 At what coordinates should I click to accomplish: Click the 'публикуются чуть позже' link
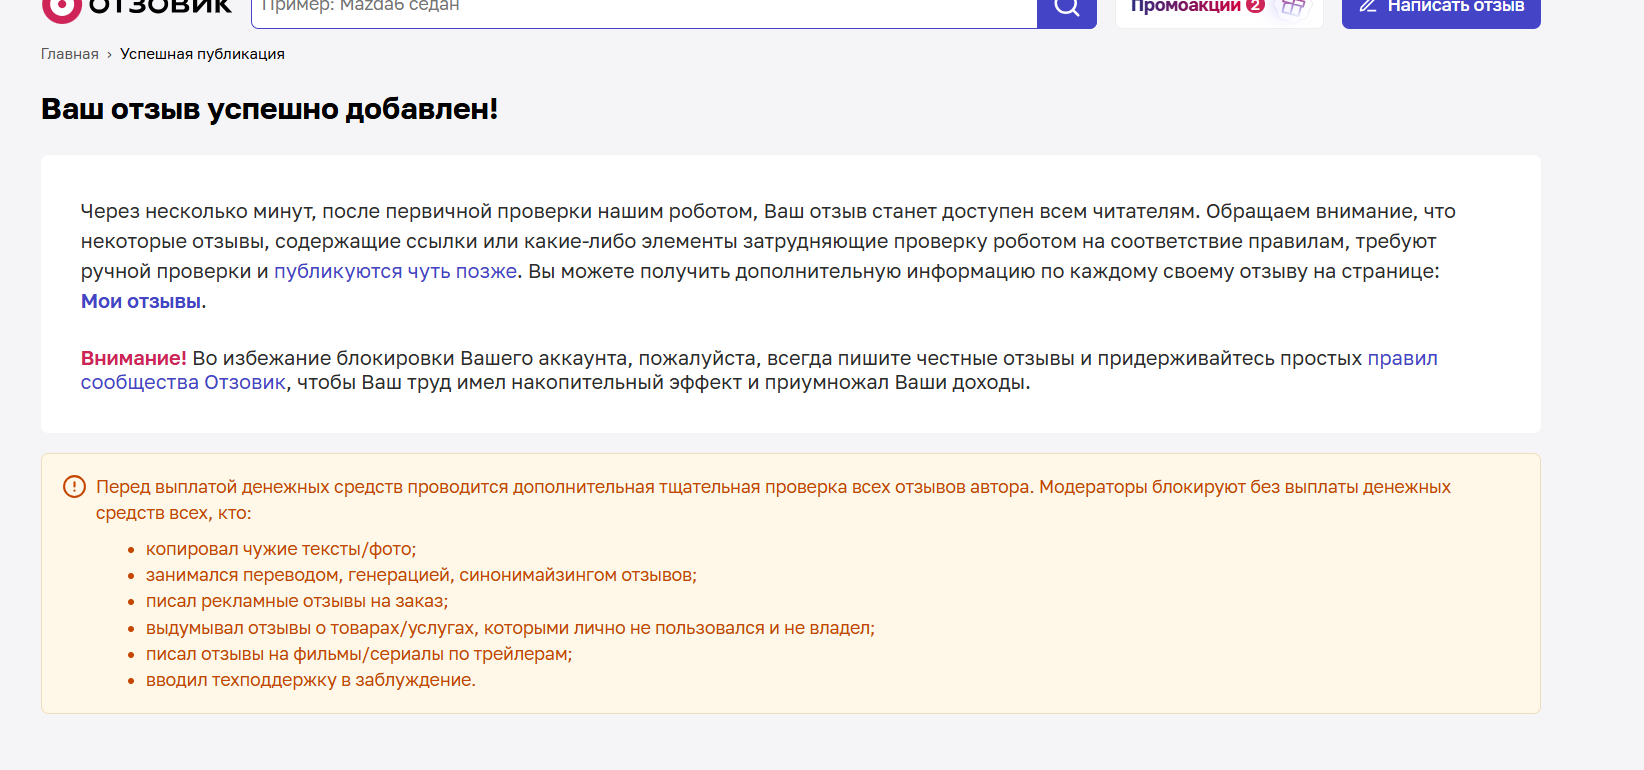[396, 271]
